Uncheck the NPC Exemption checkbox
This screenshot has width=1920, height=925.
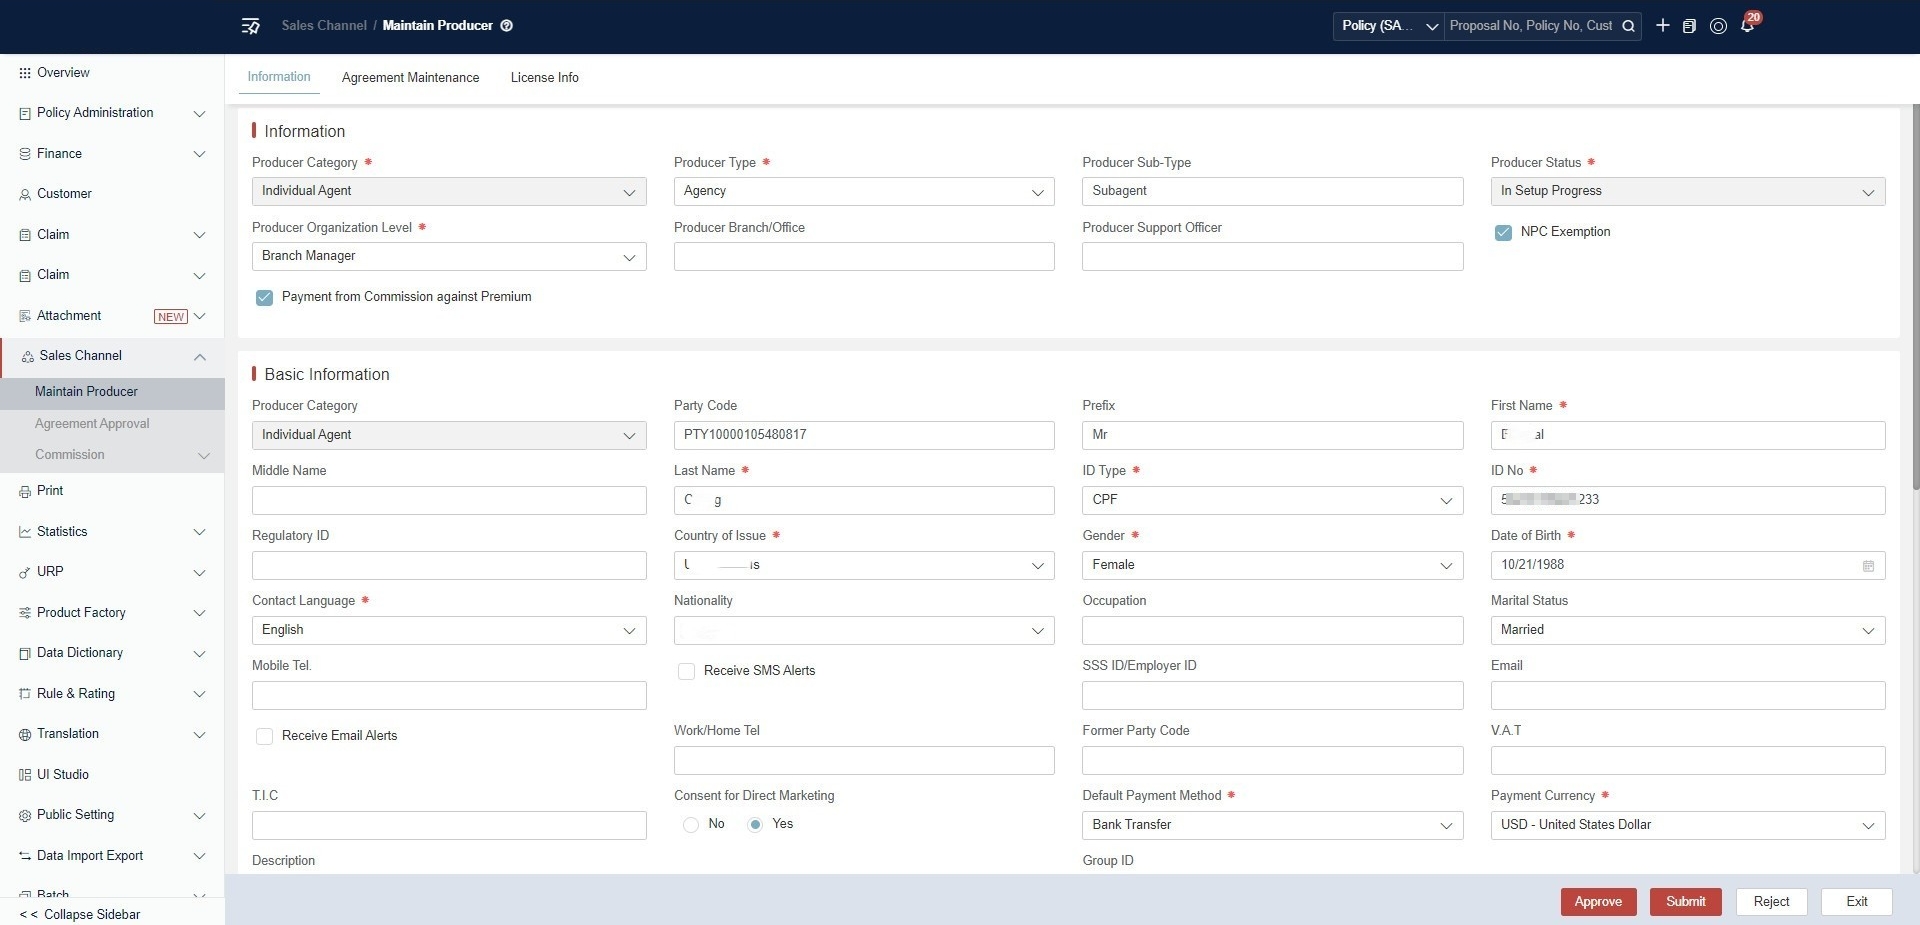[1503, 233]
